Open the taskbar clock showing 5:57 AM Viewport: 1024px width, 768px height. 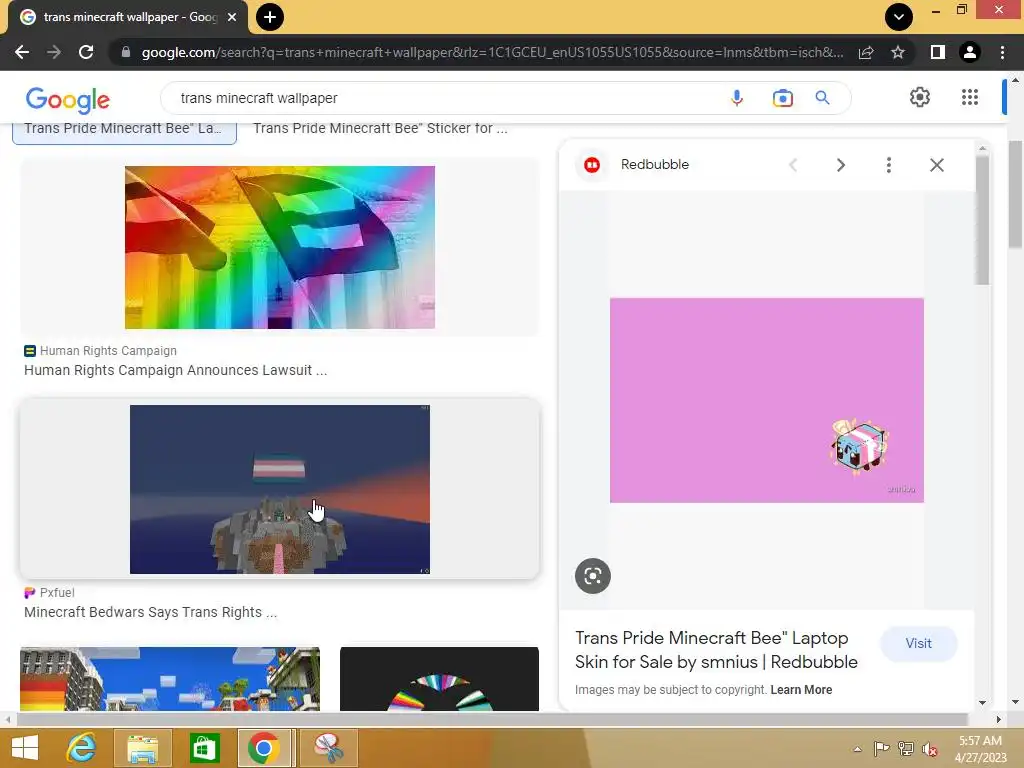(980, 749)
